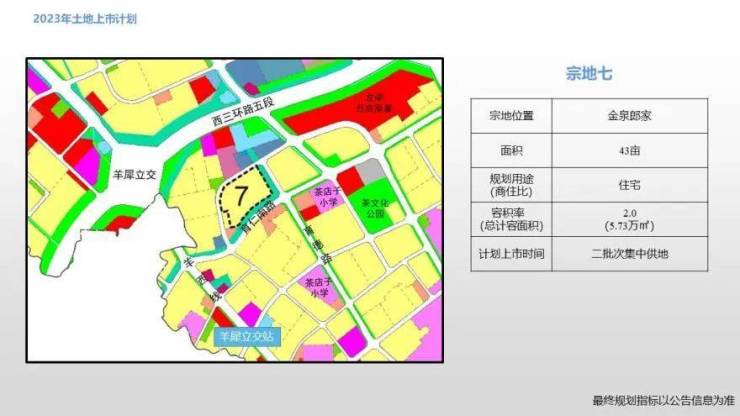Select the '金泉郎家' table cell

(x=630, y=116)
